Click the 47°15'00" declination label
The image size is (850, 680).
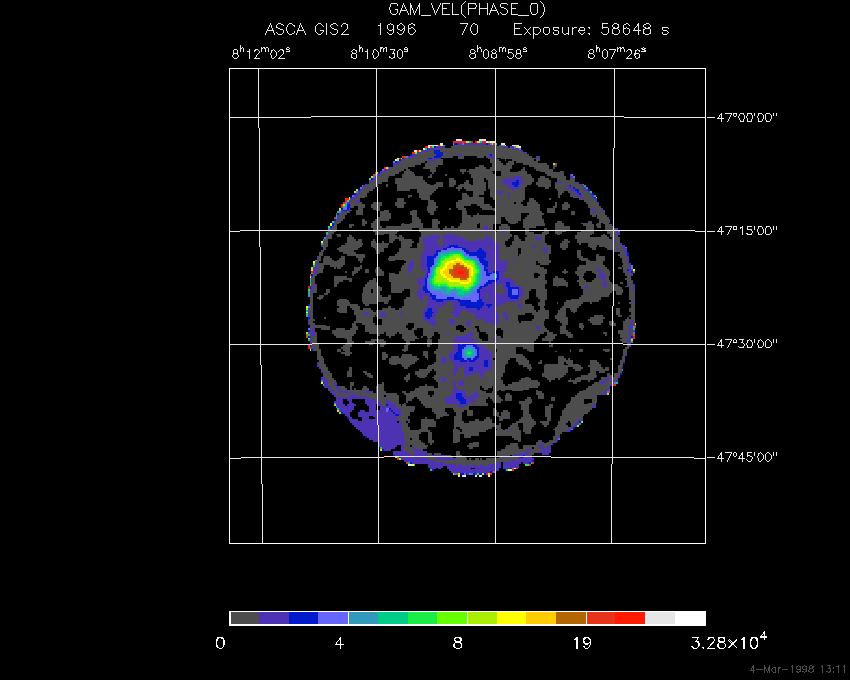click(x=747, y=231)
